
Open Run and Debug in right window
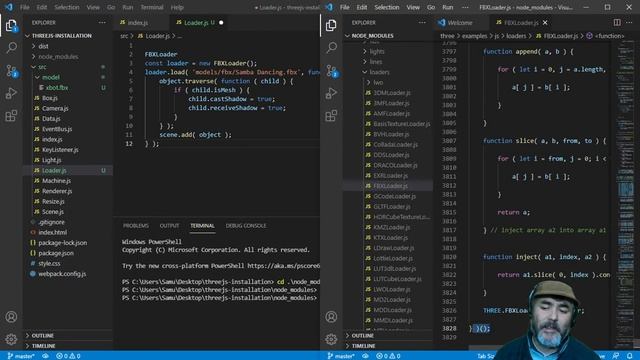[x=331, y=93]
